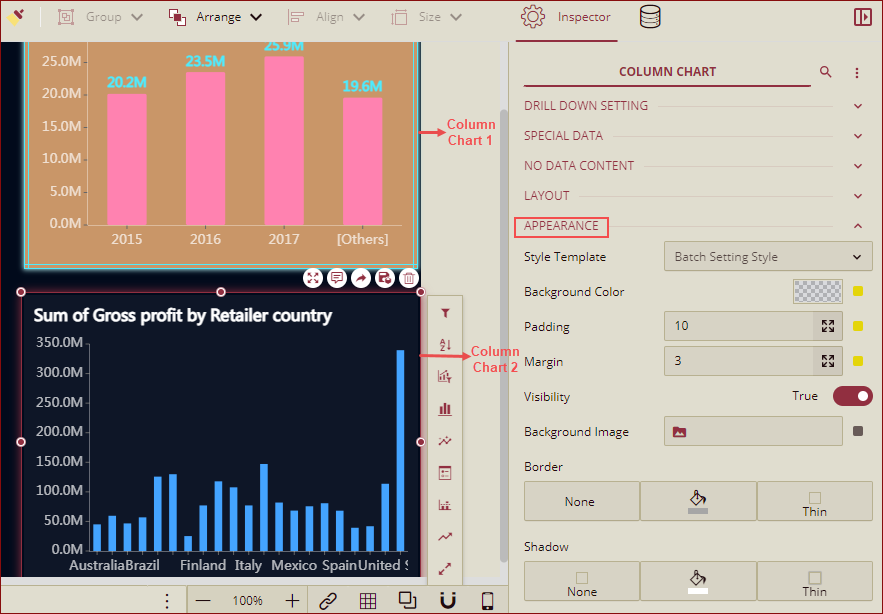Turn off the Visibility toggle

click(x=852, y=396)
